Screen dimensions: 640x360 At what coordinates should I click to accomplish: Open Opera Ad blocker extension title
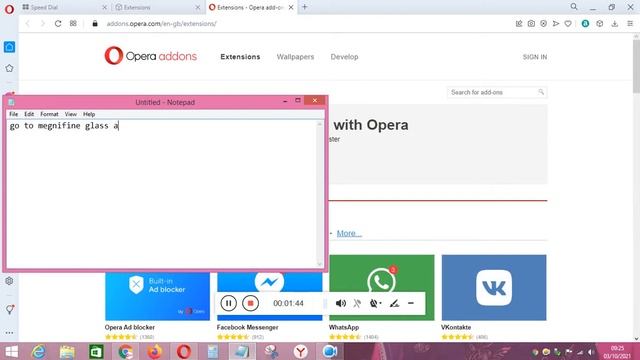coord(130,327)
